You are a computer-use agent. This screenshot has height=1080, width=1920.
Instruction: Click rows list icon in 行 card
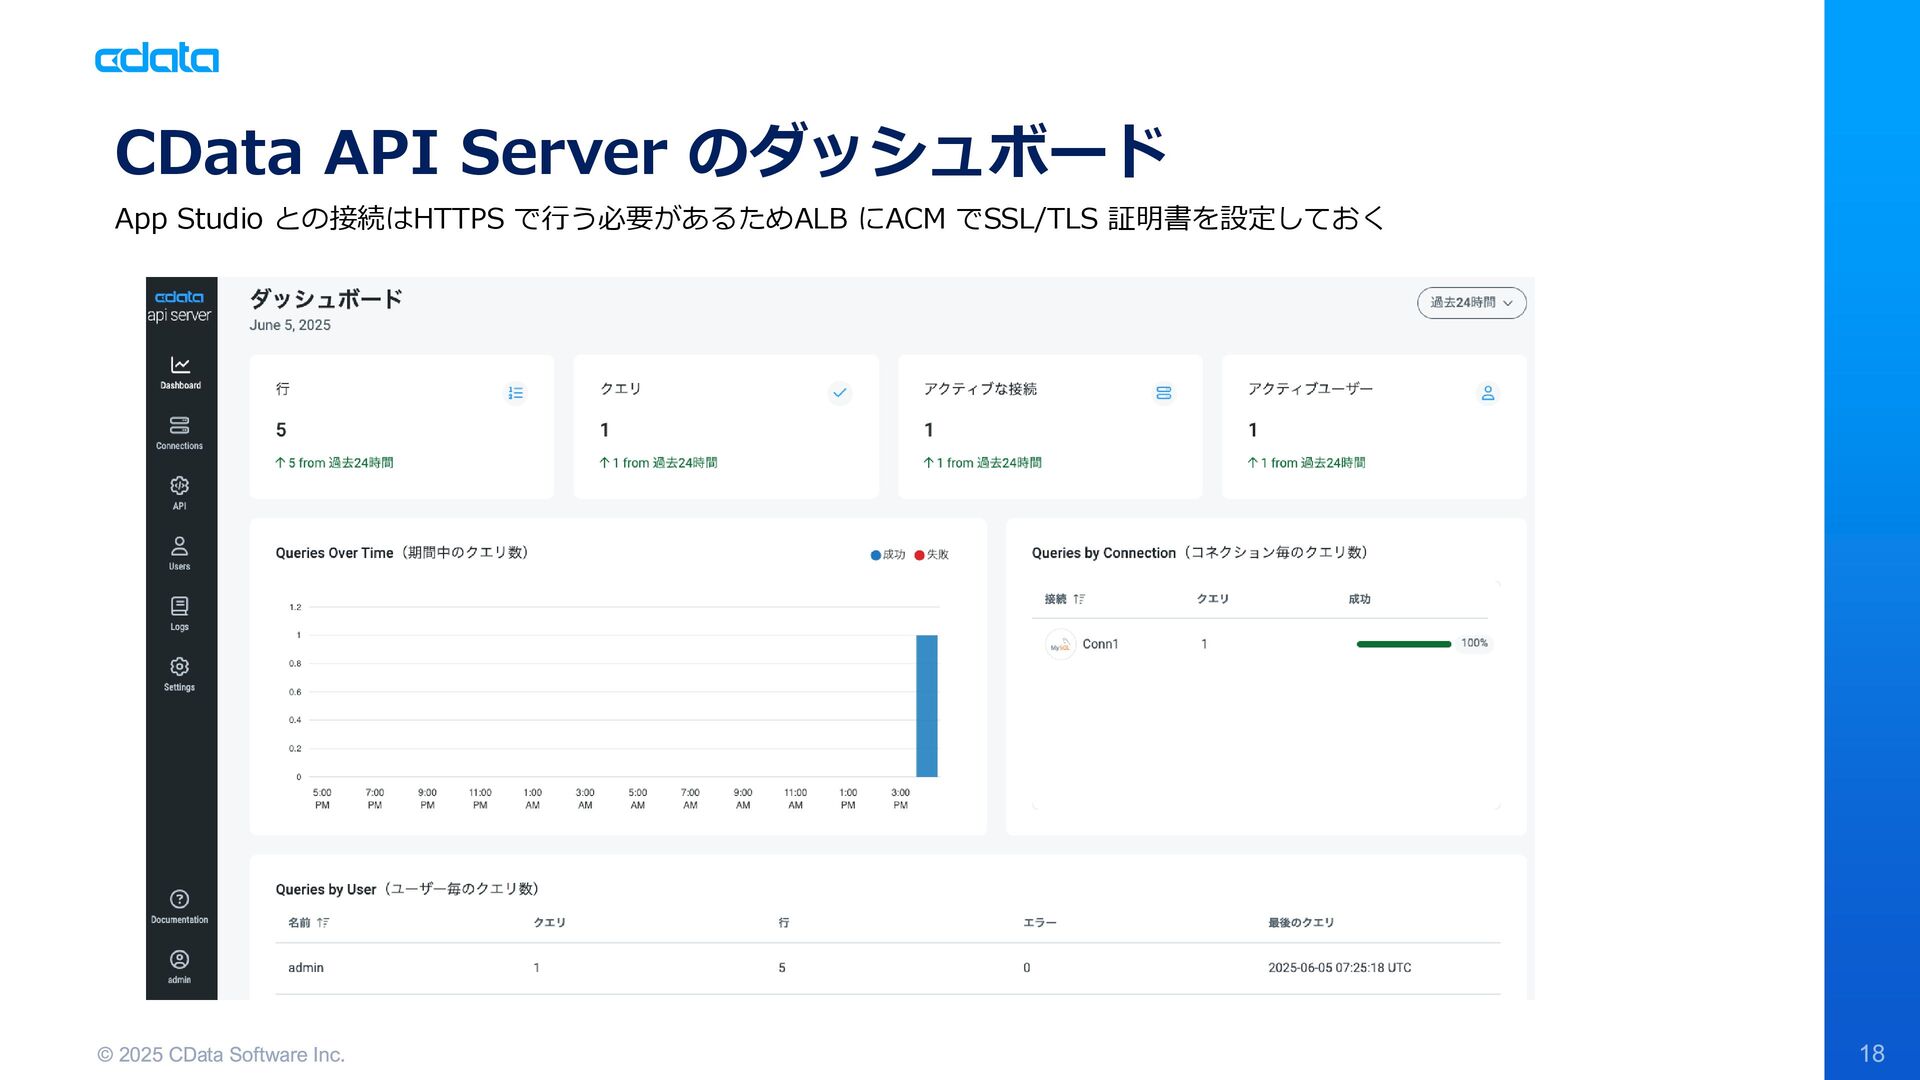tap(516, 393)
